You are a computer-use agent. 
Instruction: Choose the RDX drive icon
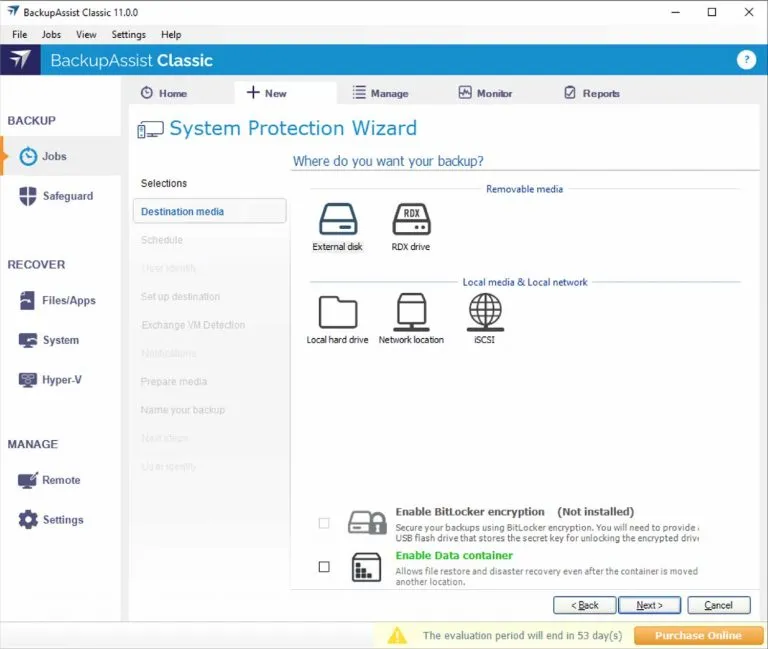(x=411, y=219)
